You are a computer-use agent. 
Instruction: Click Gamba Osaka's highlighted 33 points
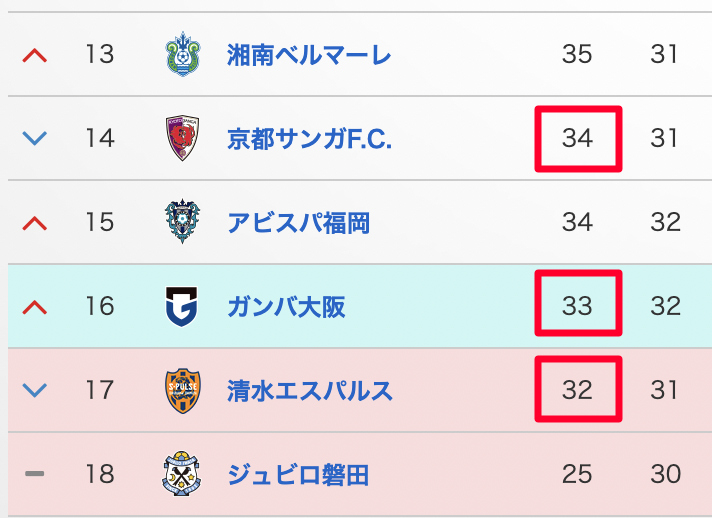[x=578, y=306]
